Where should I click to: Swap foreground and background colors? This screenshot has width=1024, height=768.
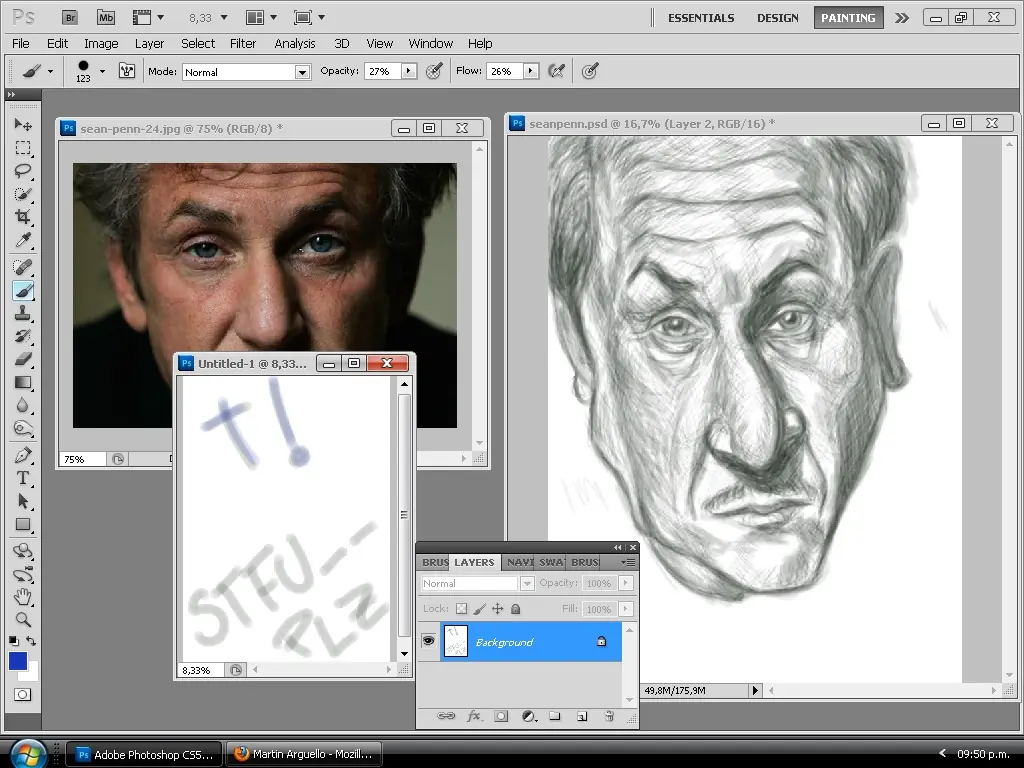click(31, 641)
